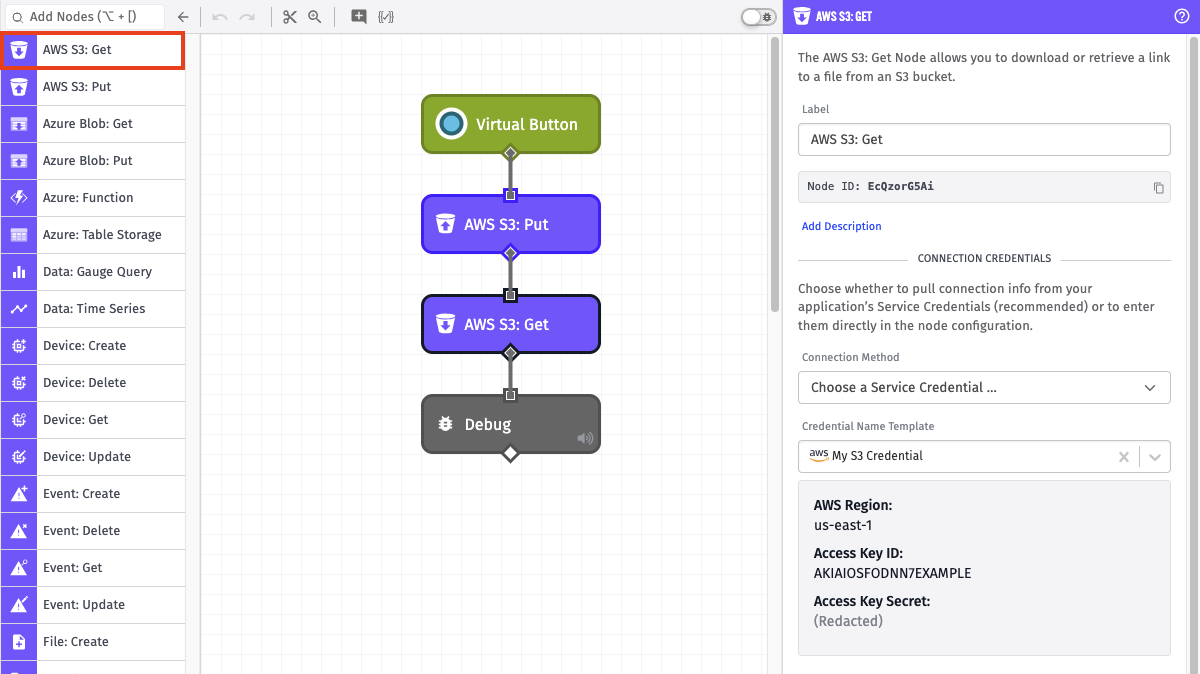
Task: Click the Device: Update node icon
Action: tap(18, 457)
